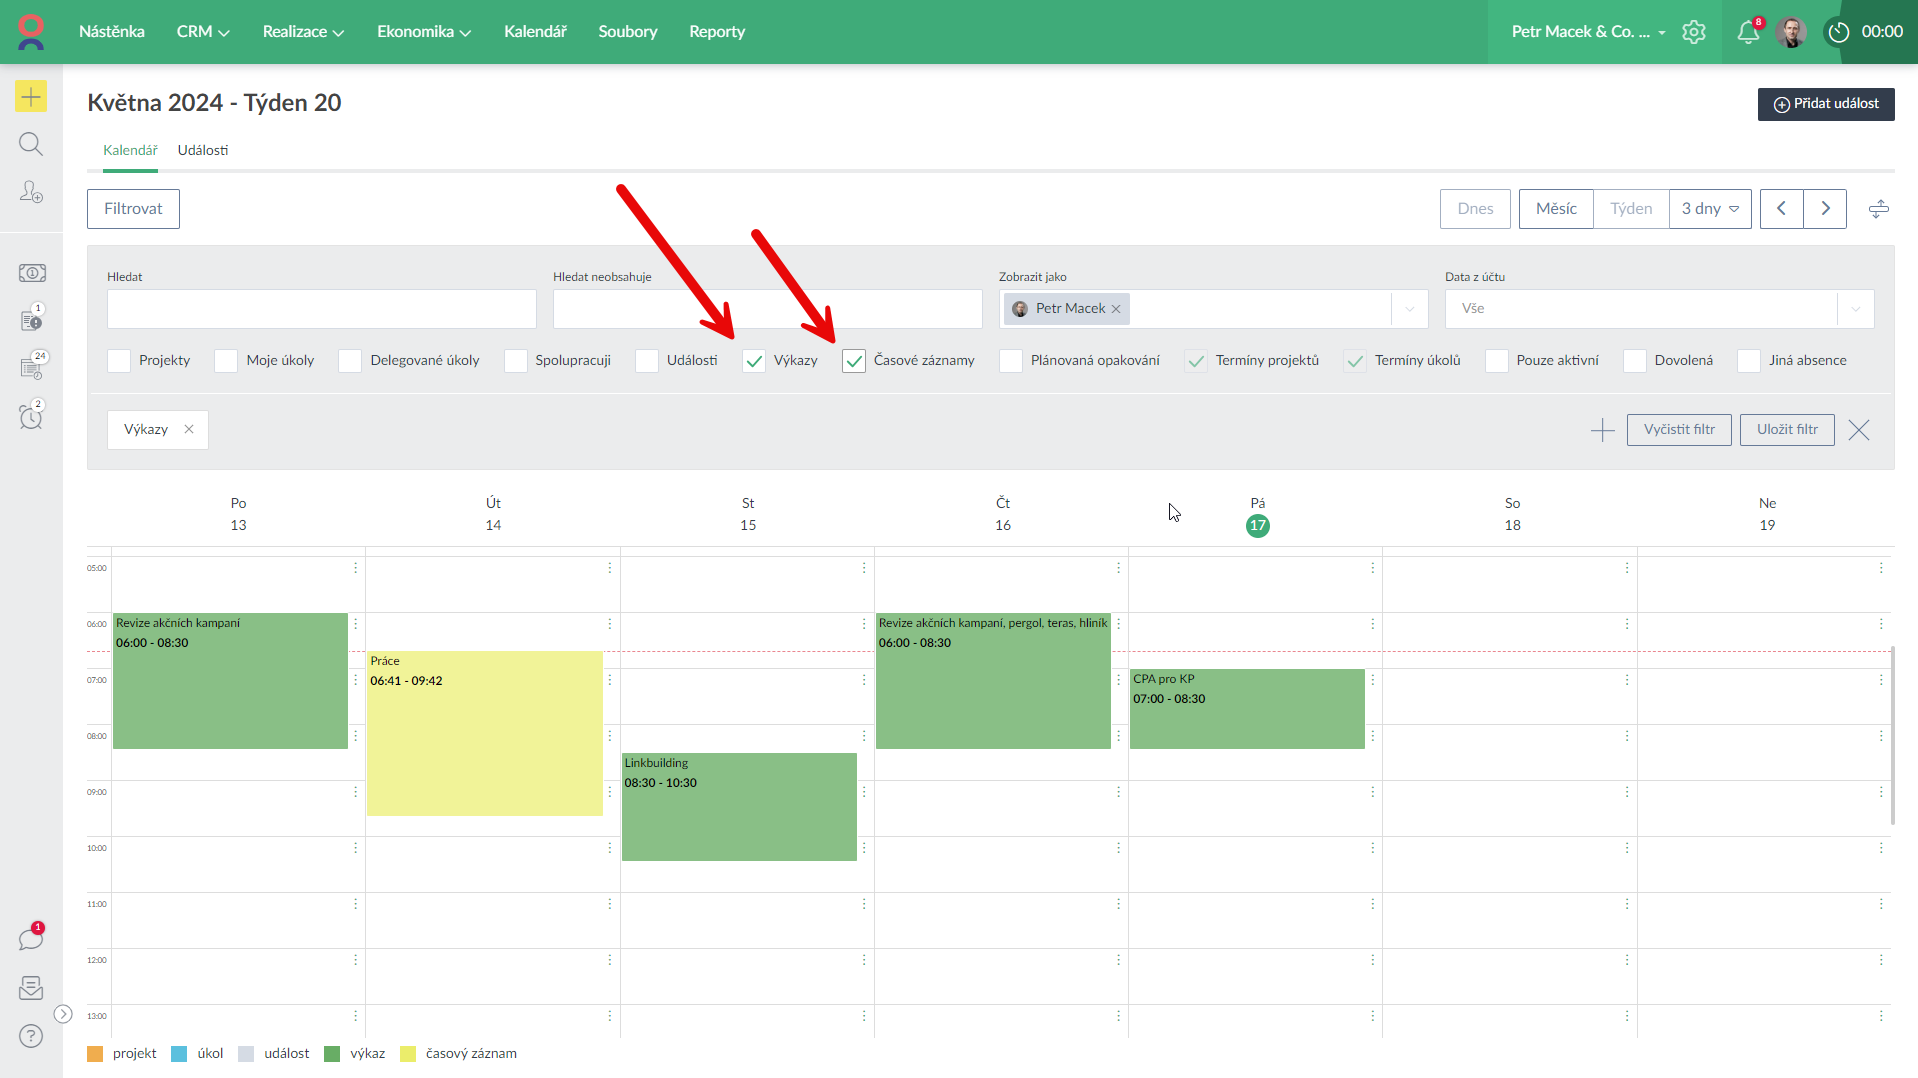Open the notifications bell
This screenshot has width=1918, height=1078.
[1748, 32]
